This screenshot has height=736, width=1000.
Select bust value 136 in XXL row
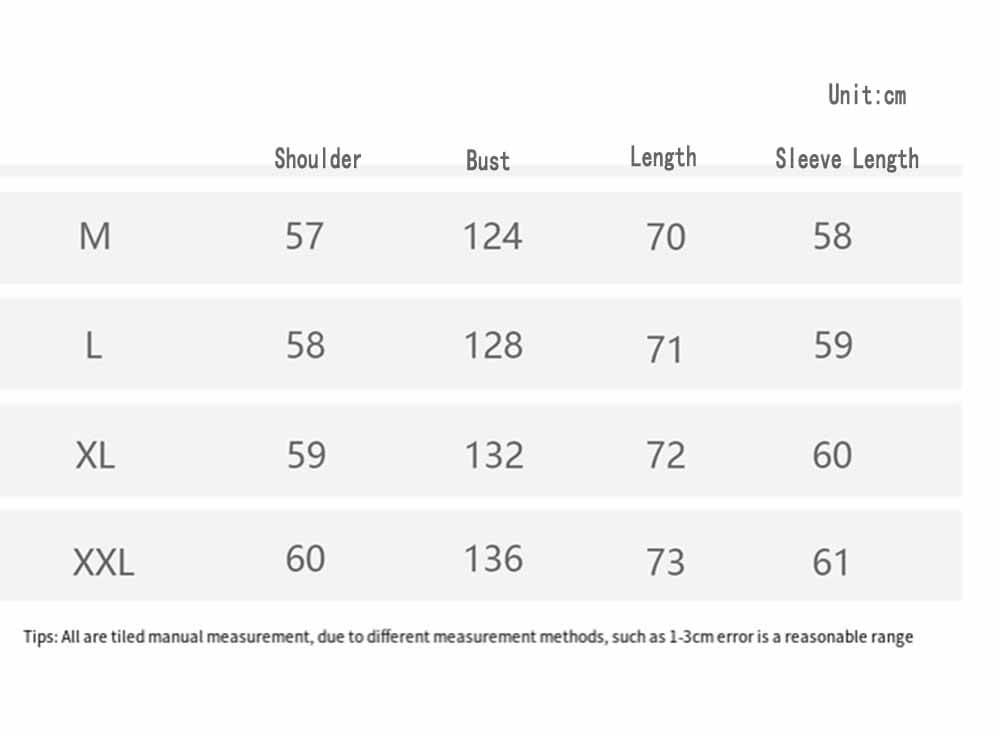(x=493, y=559)
